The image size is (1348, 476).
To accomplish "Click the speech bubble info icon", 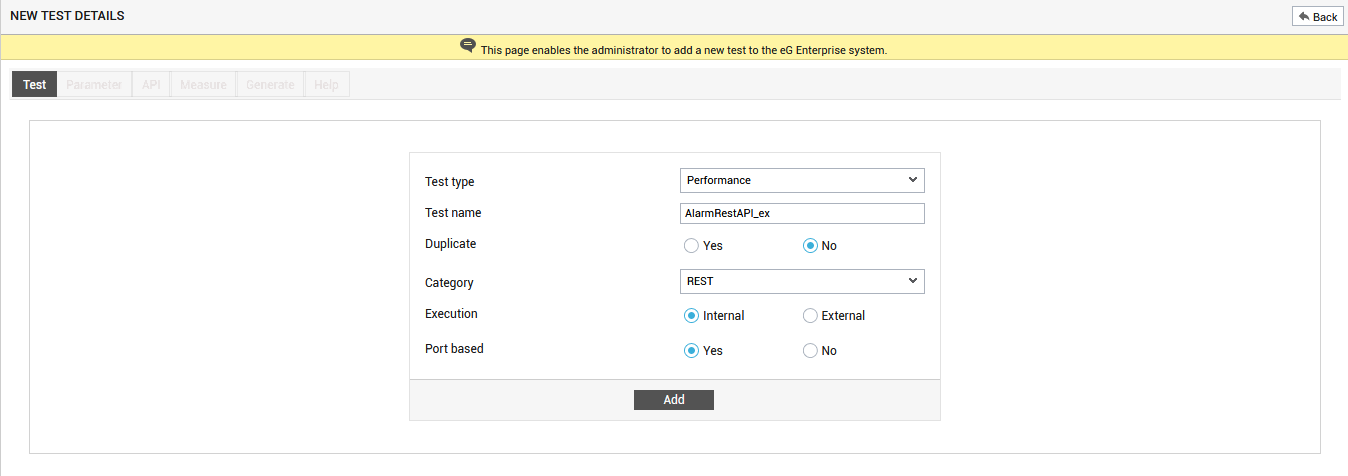I will coord(468,46).
